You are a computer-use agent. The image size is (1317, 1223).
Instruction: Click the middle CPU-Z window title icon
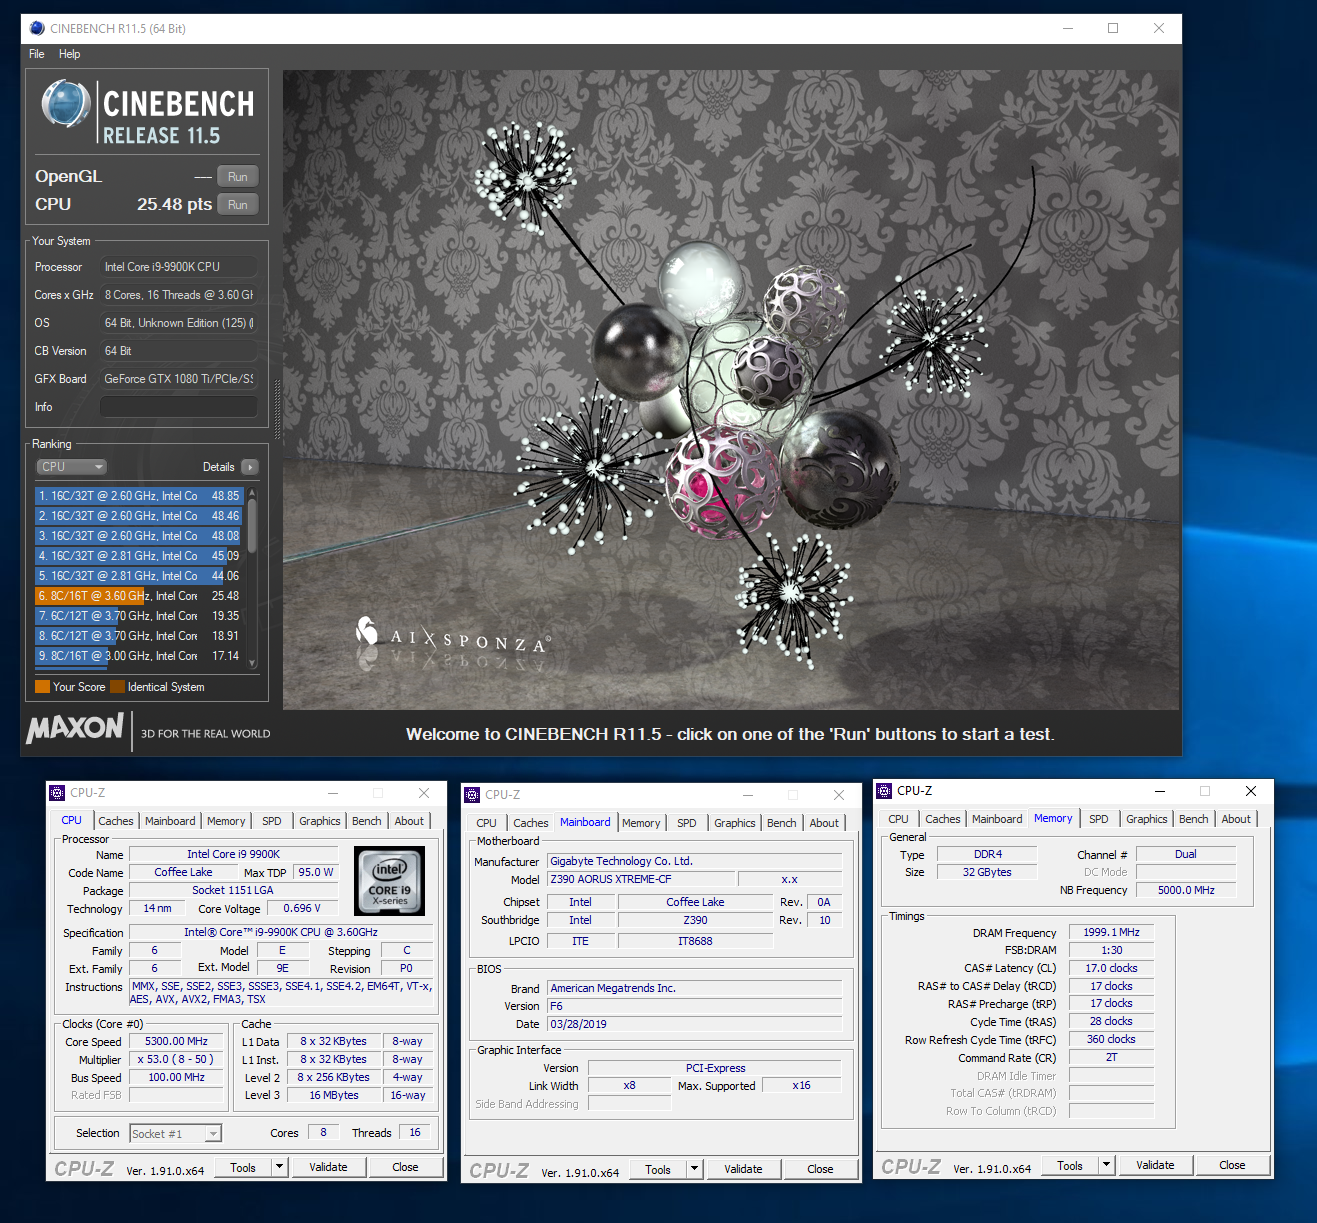coord(472,795)
